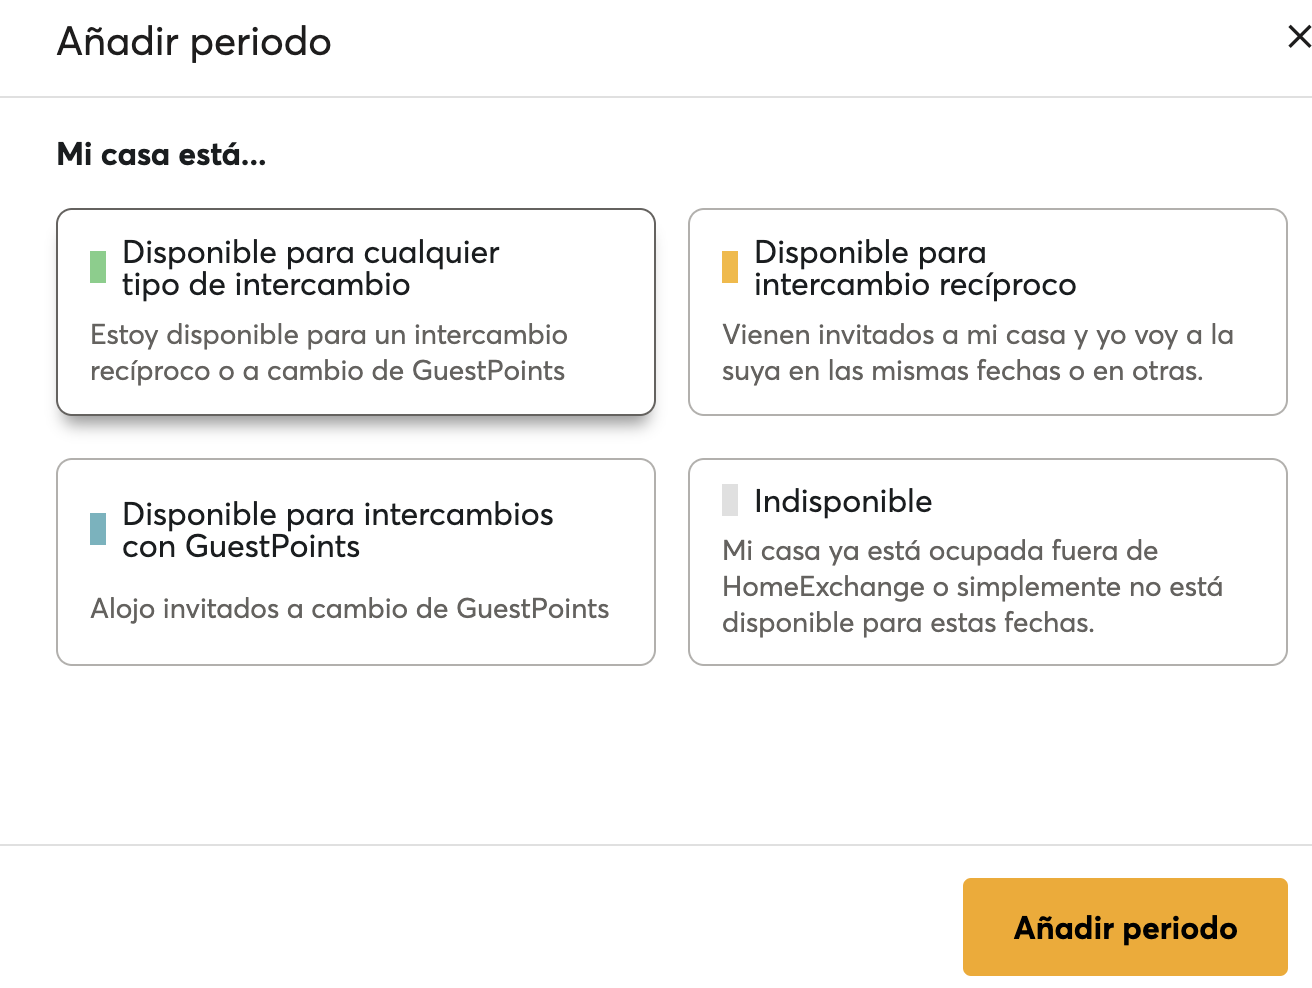Click the 'Disponible para intercambios con GuestPoints' title

tap(337, 530)
